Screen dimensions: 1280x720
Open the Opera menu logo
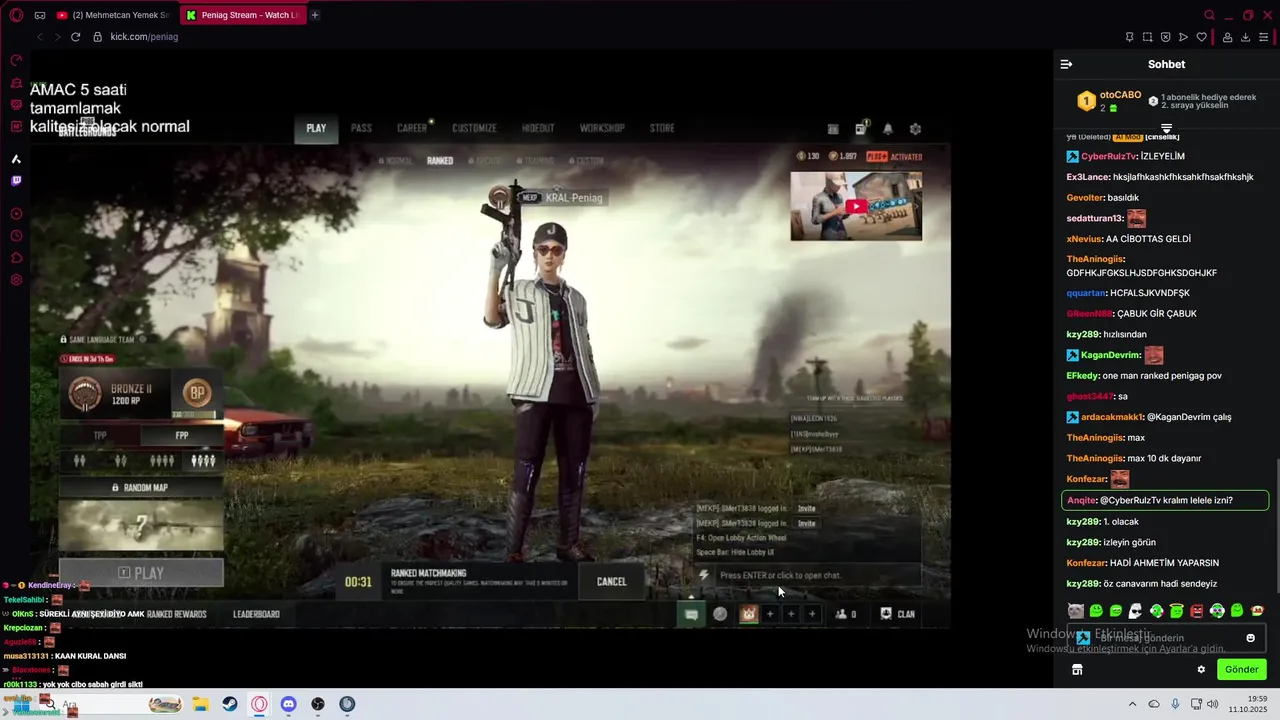[x=16, y=15]
